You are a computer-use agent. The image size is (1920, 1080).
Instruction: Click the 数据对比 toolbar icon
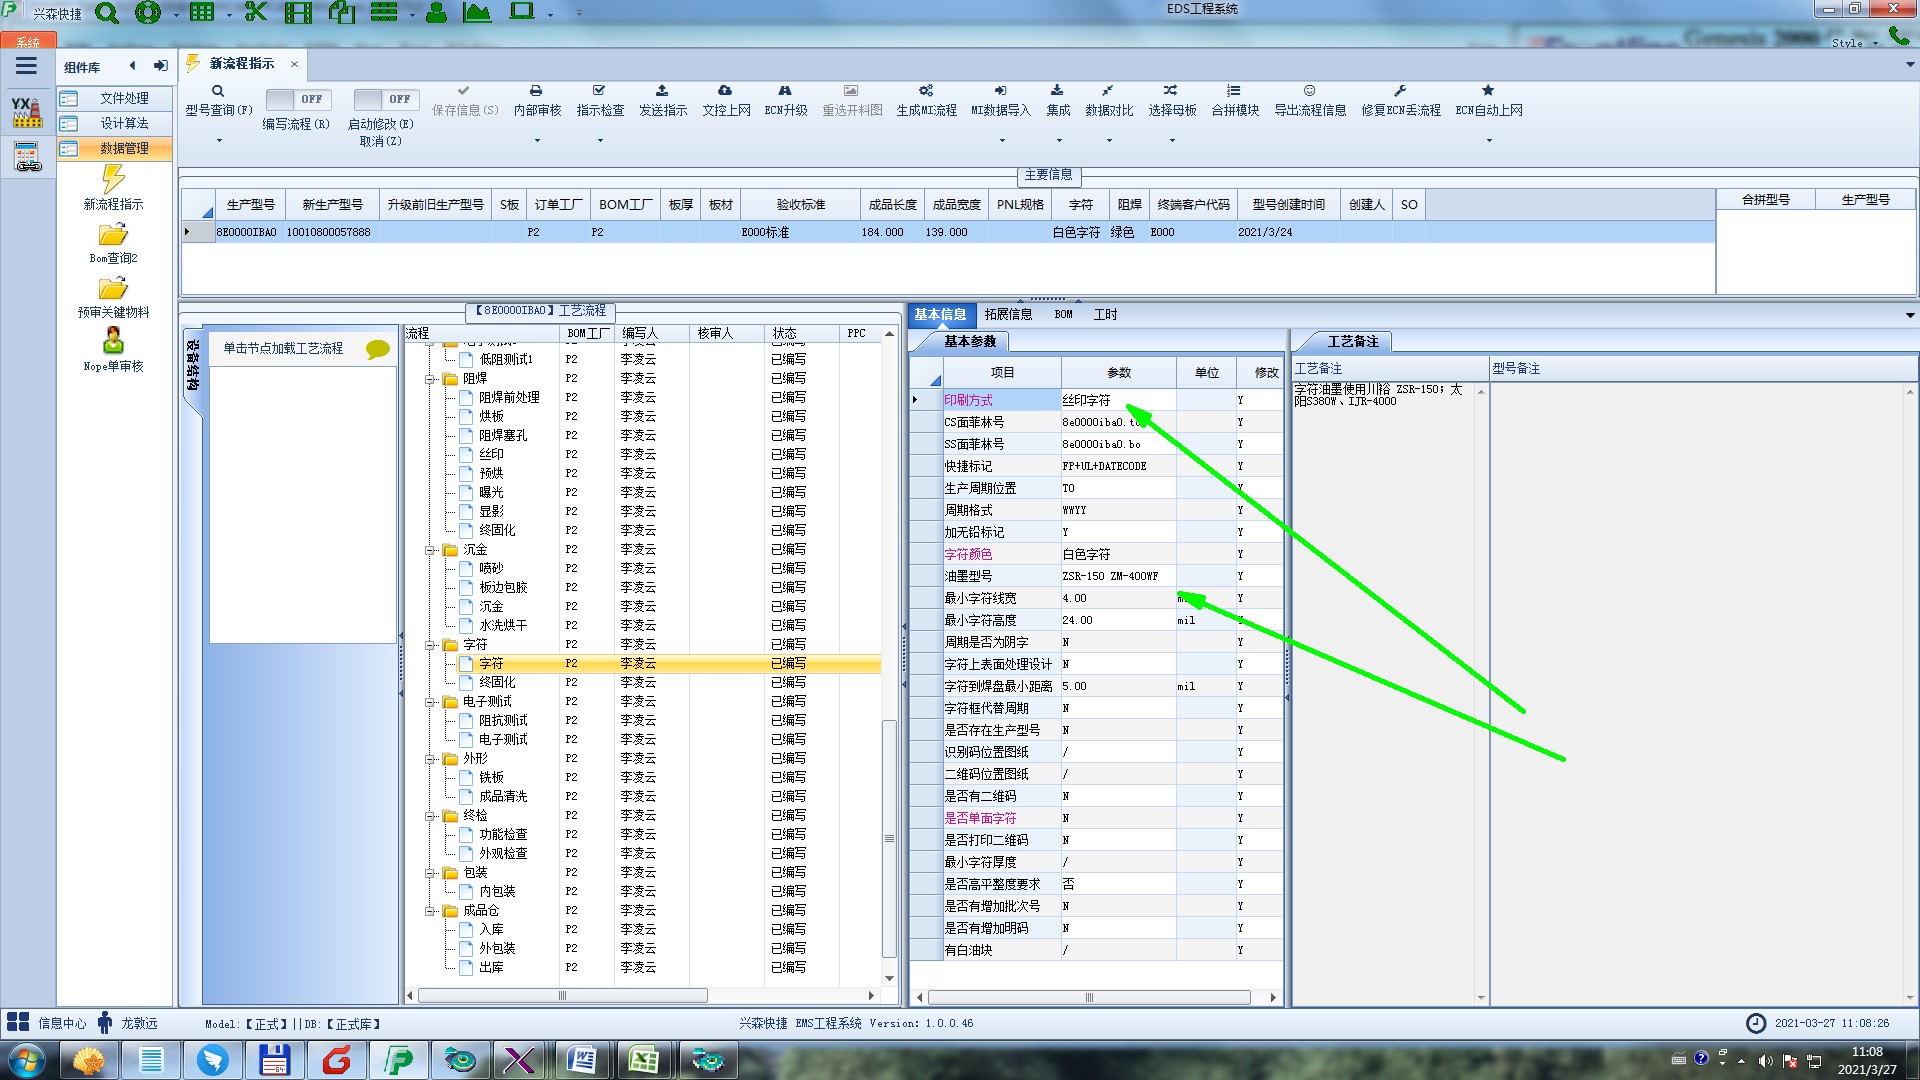pyautogui.click(x=1108, y=91)
